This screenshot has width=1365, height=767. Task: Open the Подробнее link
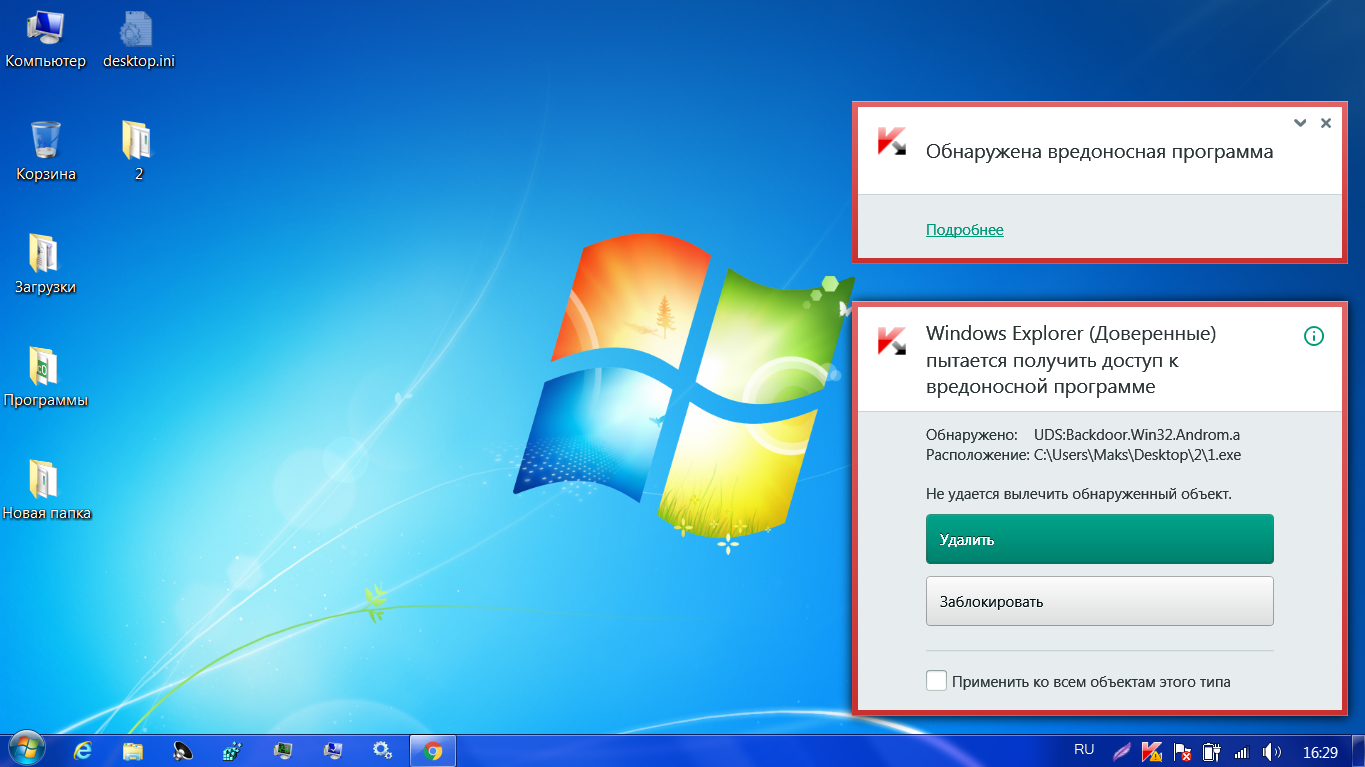click(964, 230)
